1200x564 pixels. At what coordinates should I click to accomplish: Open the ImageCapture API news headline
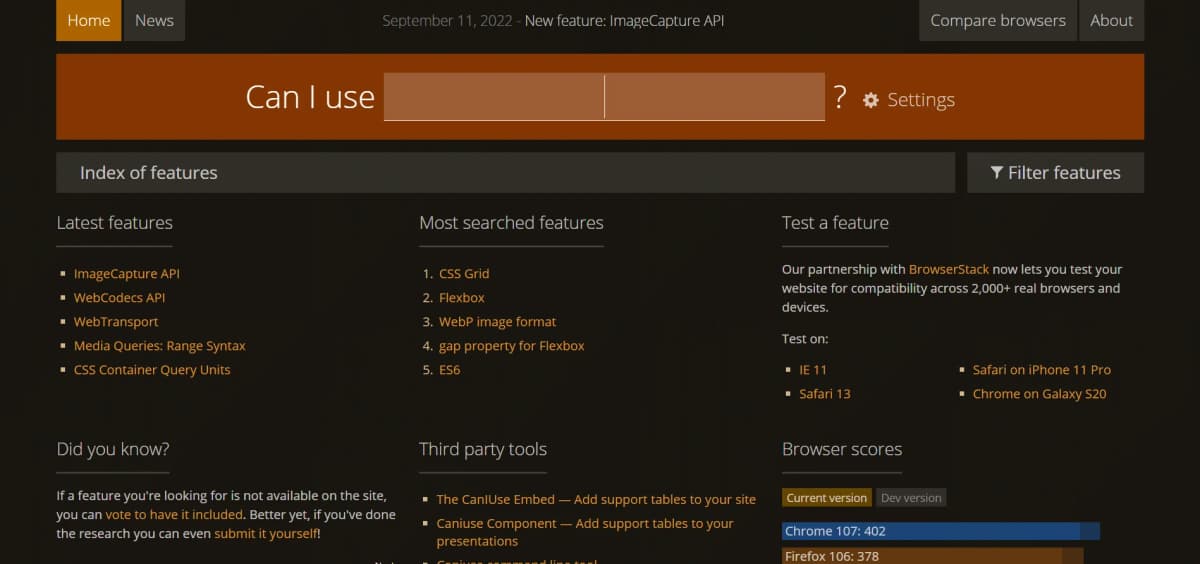click(x=624, y=20)
